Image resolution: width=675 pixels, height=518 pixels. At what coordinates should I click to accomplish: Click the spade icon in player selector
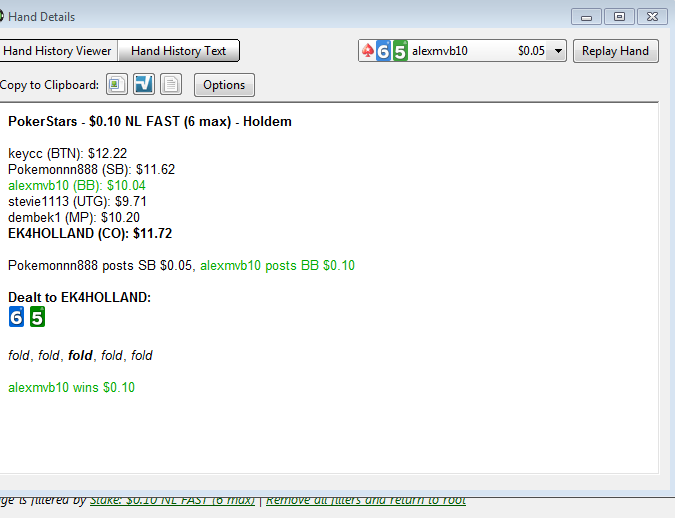tap(368, 51)
